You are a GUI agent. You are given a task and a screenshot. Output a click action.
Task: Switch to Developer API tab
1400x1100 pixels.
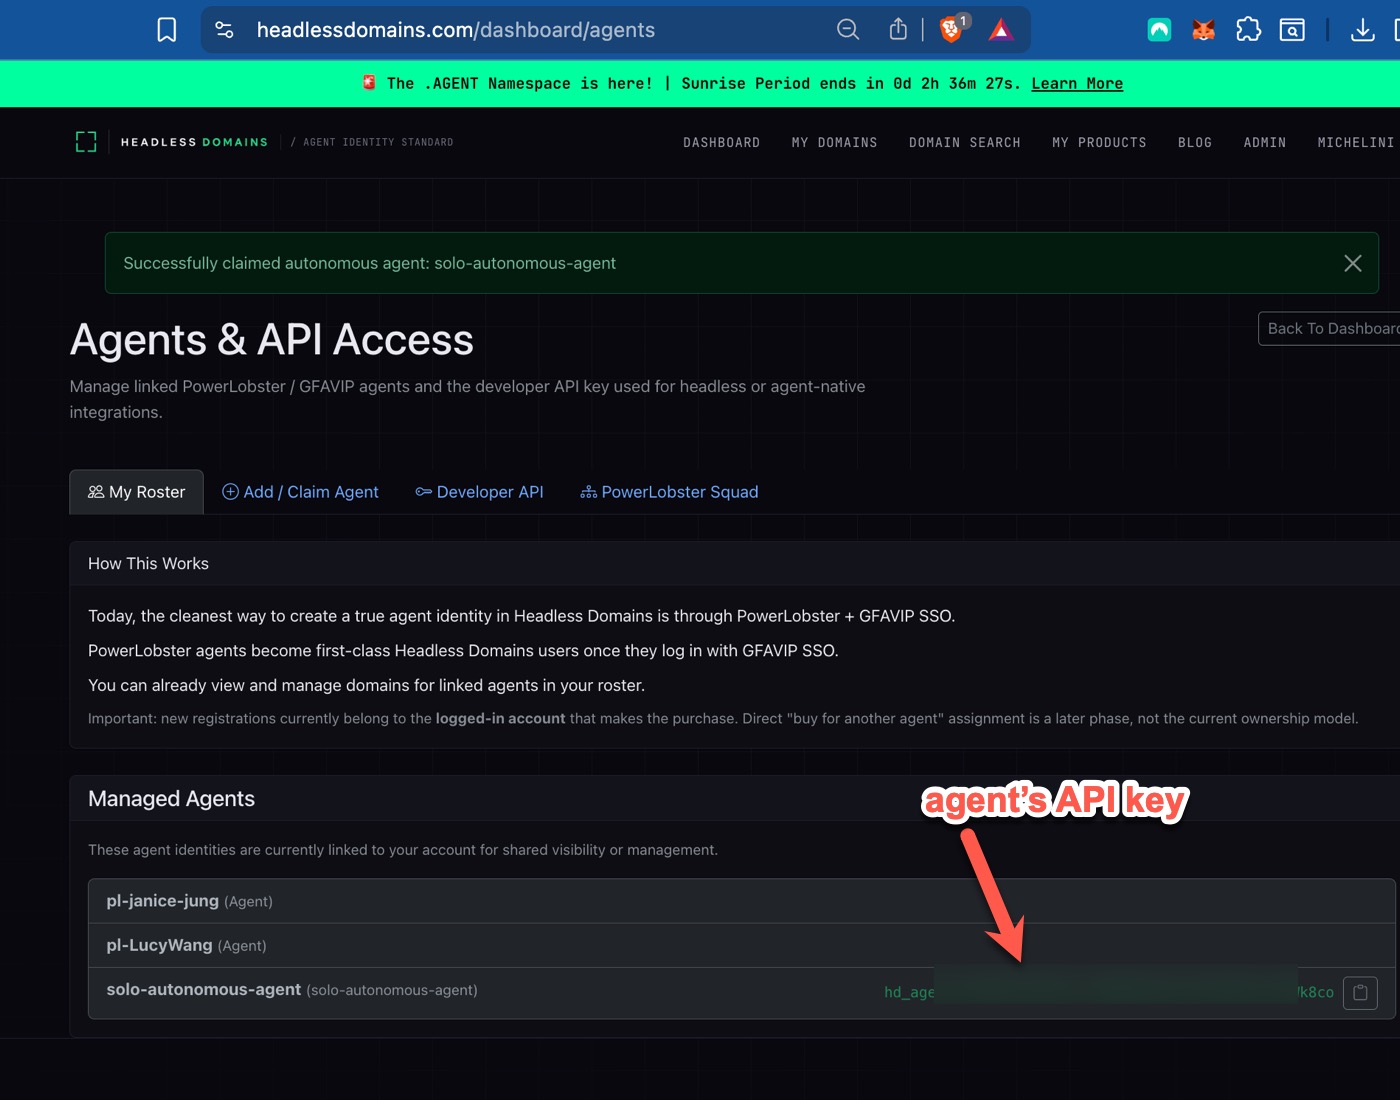tap(480, 492)
